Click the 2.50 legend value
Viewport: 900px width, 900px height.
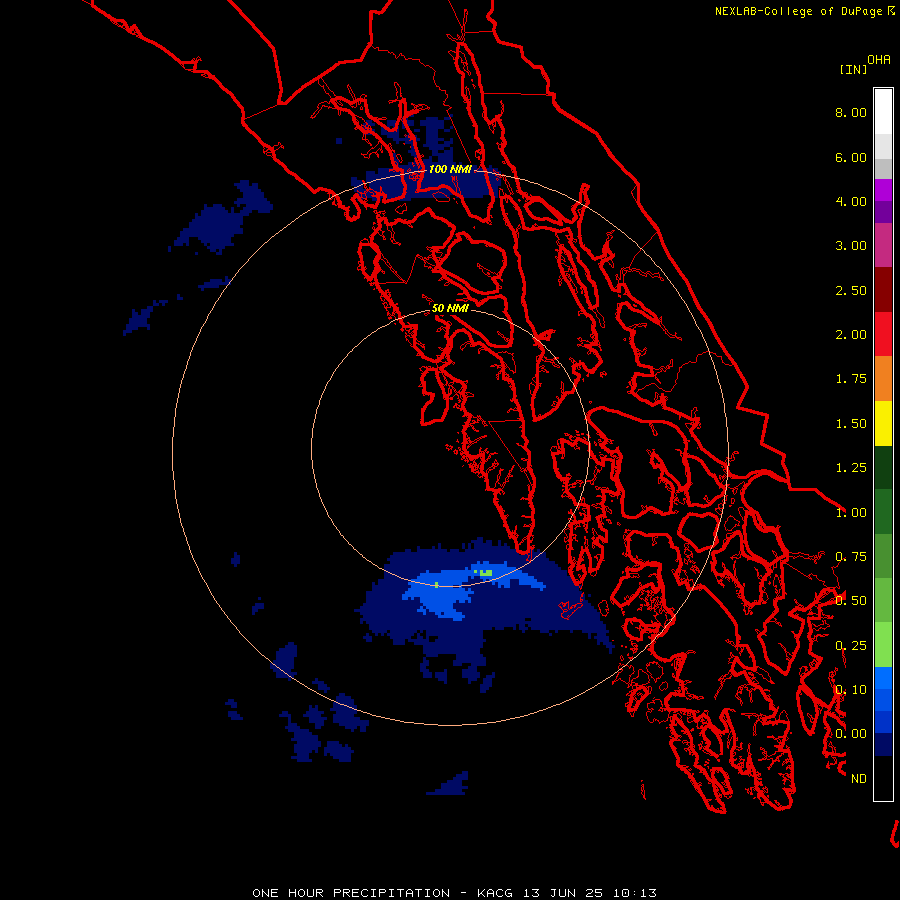pos(851,290)
